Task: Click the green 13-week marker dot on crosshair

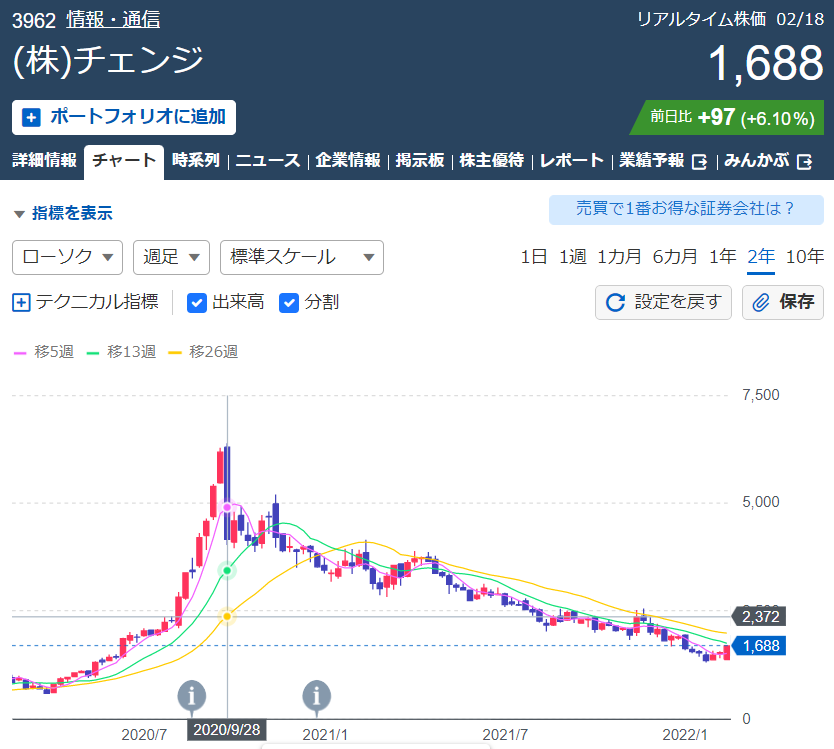Action: click(227, 571)
